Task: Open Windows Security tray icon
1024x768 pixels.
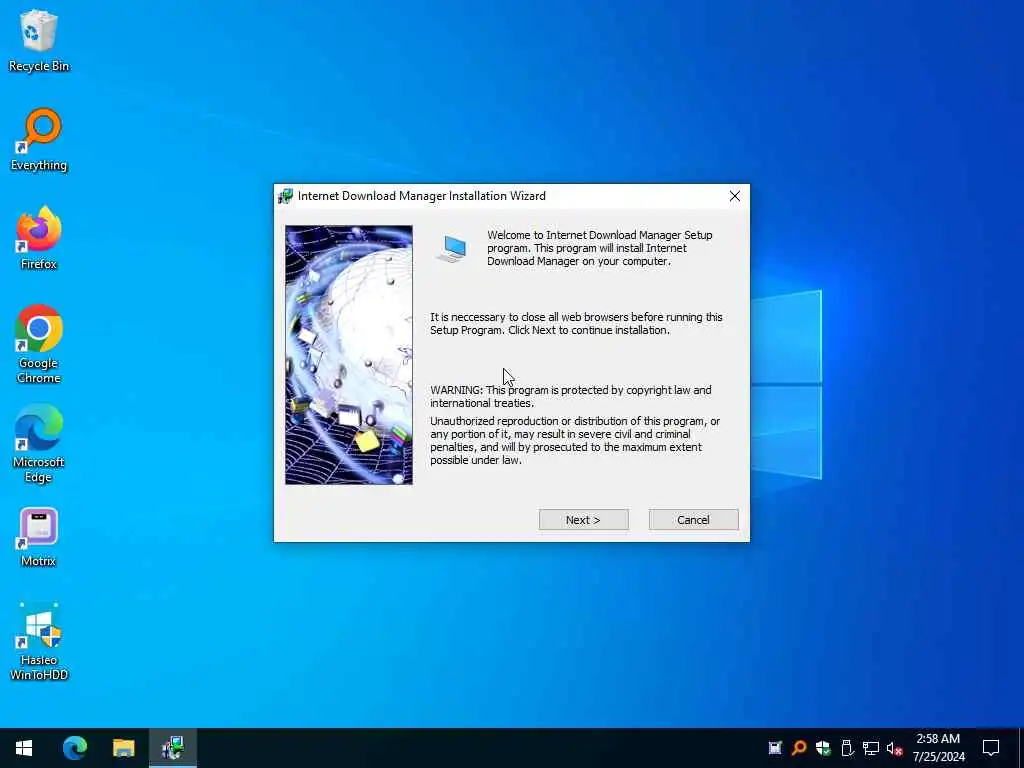Action: pyautogui.click(x=823, y=748)
